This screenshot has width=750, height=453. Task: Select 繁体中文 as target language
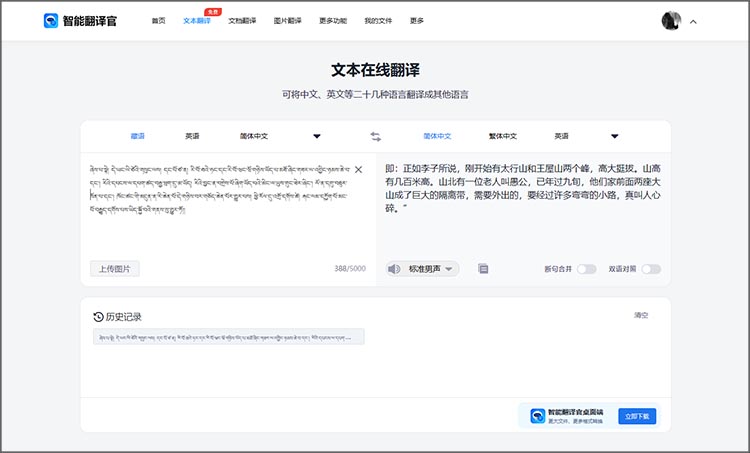click(x=503, y=136)
